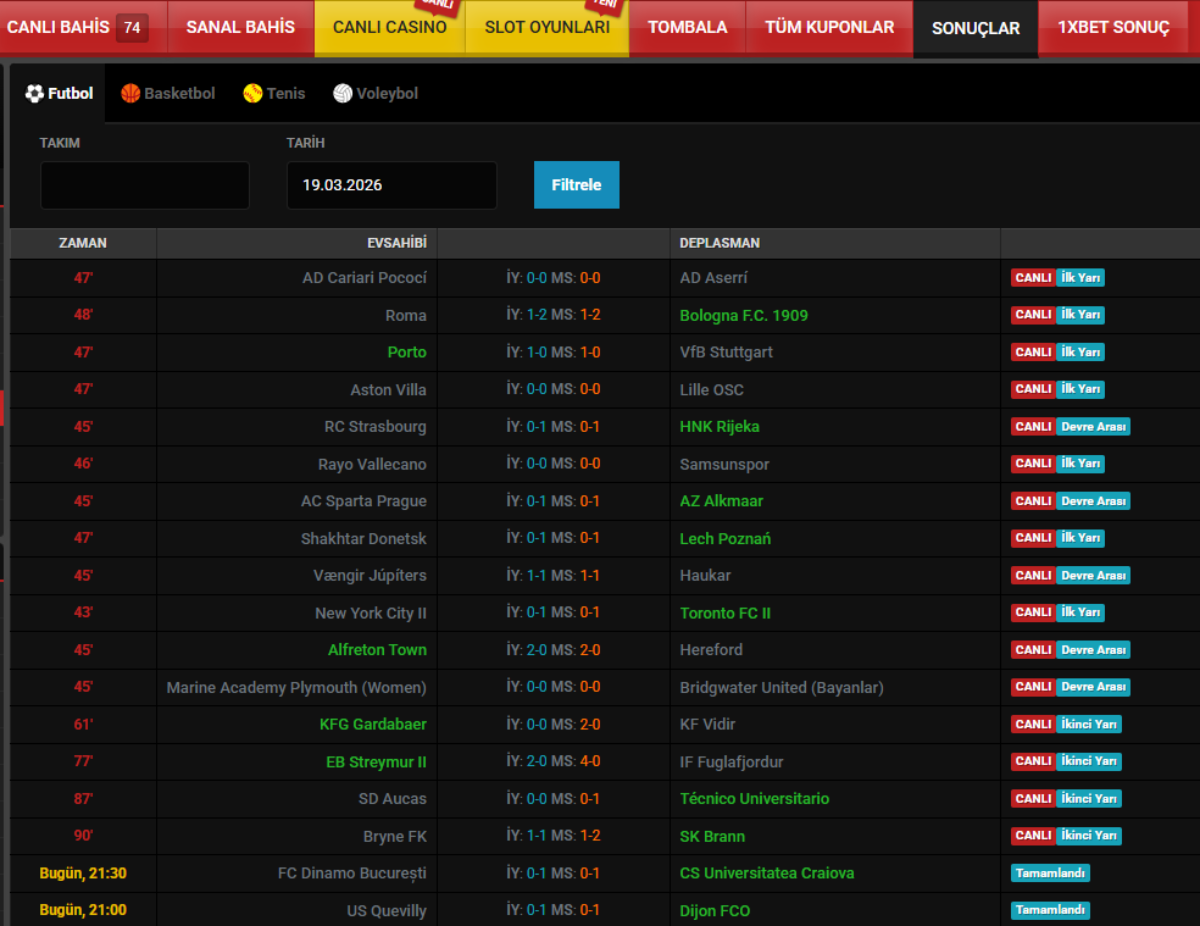
Task: Click İlk Yarı badge in Lille OSC row
Action: (x=1080, y=389)
